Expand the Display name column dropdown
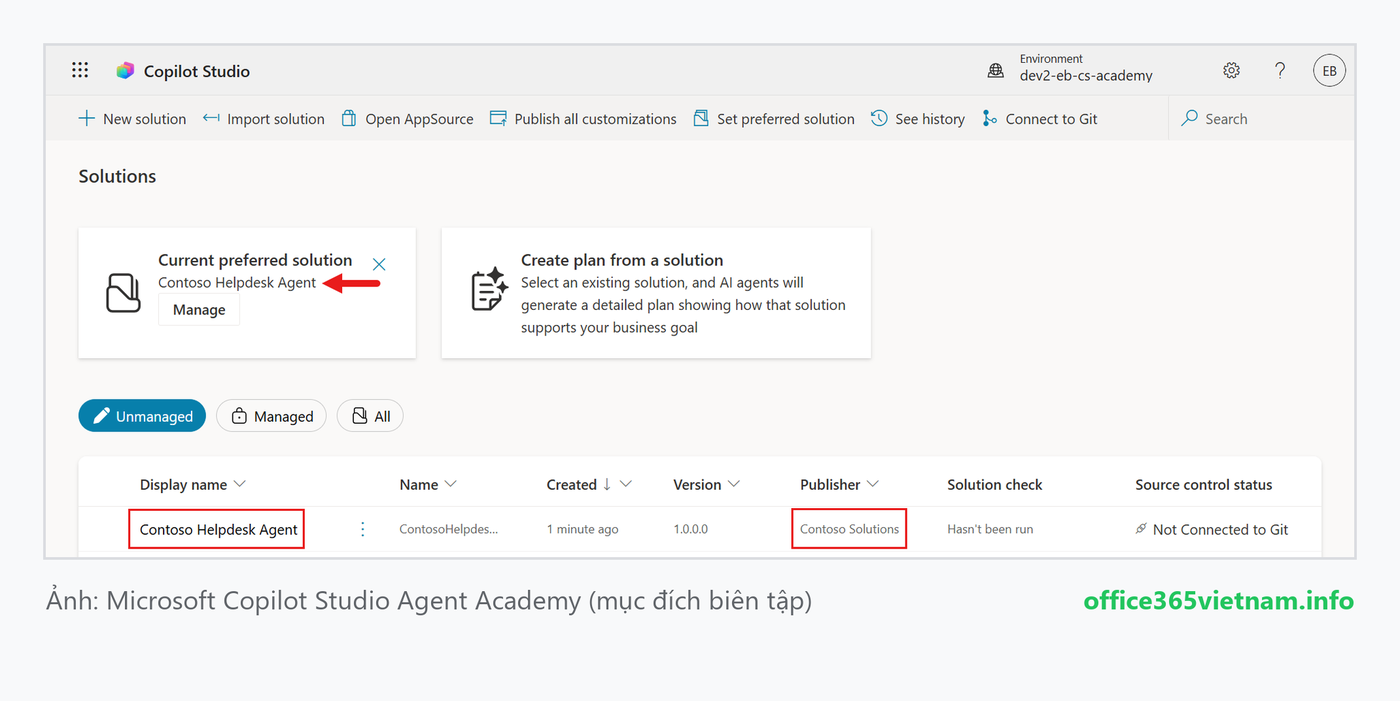This screenshot has width=1400, height=701. pyautogui.click(x=239, y=484)
